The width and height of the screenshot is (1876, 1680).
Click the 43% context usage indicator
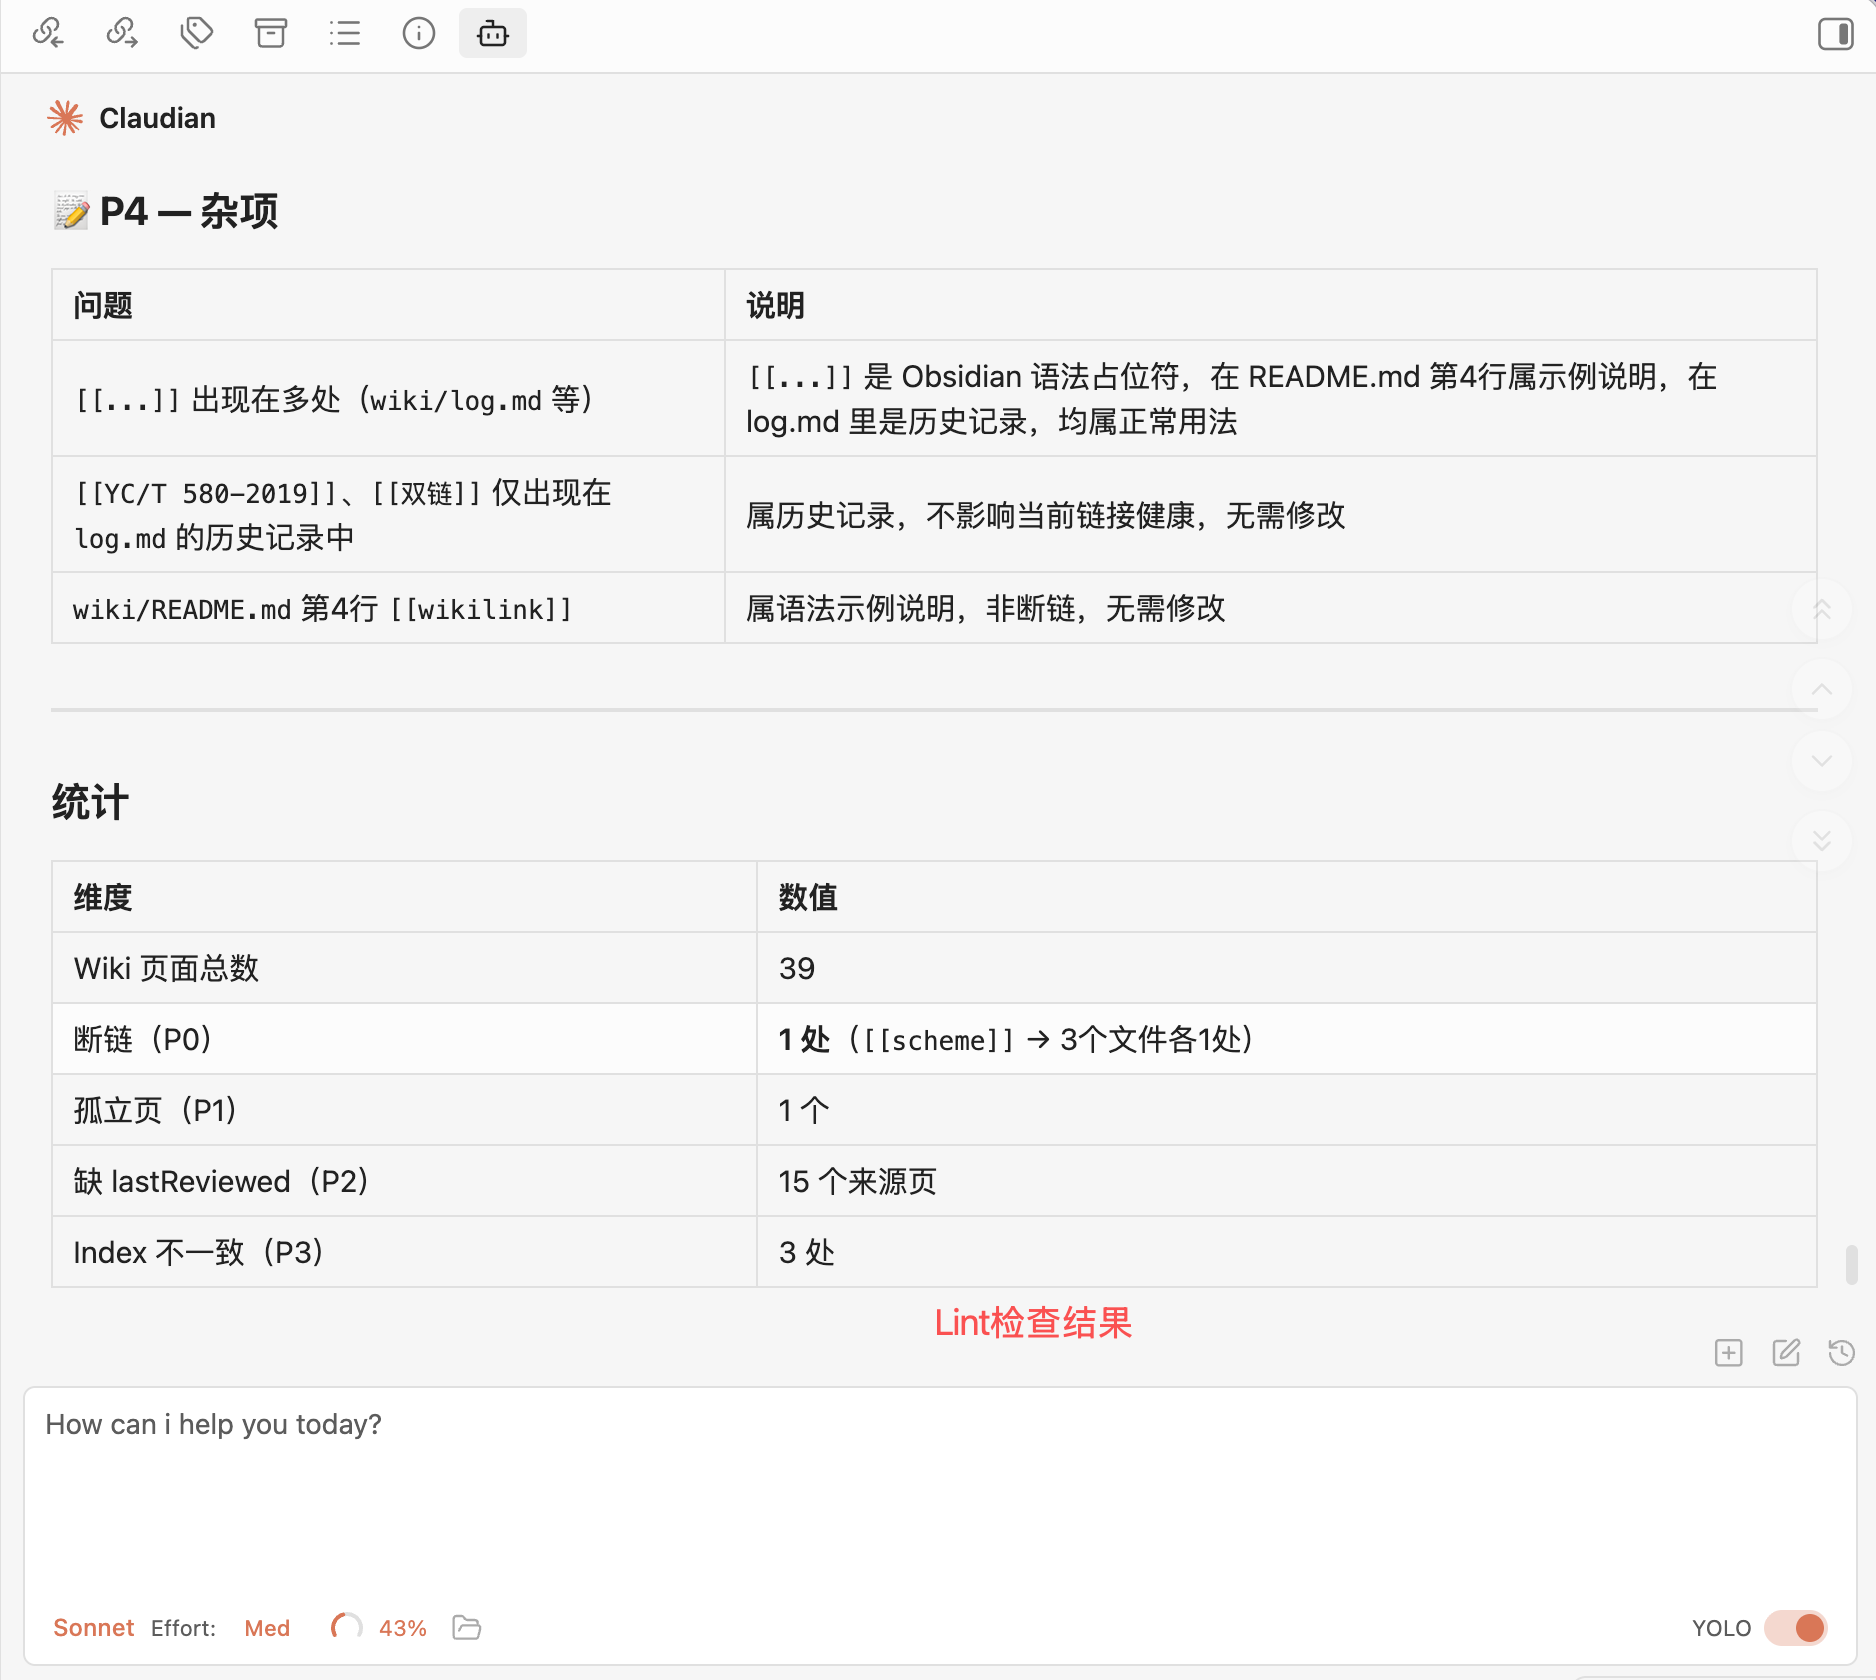(379, 1628)
